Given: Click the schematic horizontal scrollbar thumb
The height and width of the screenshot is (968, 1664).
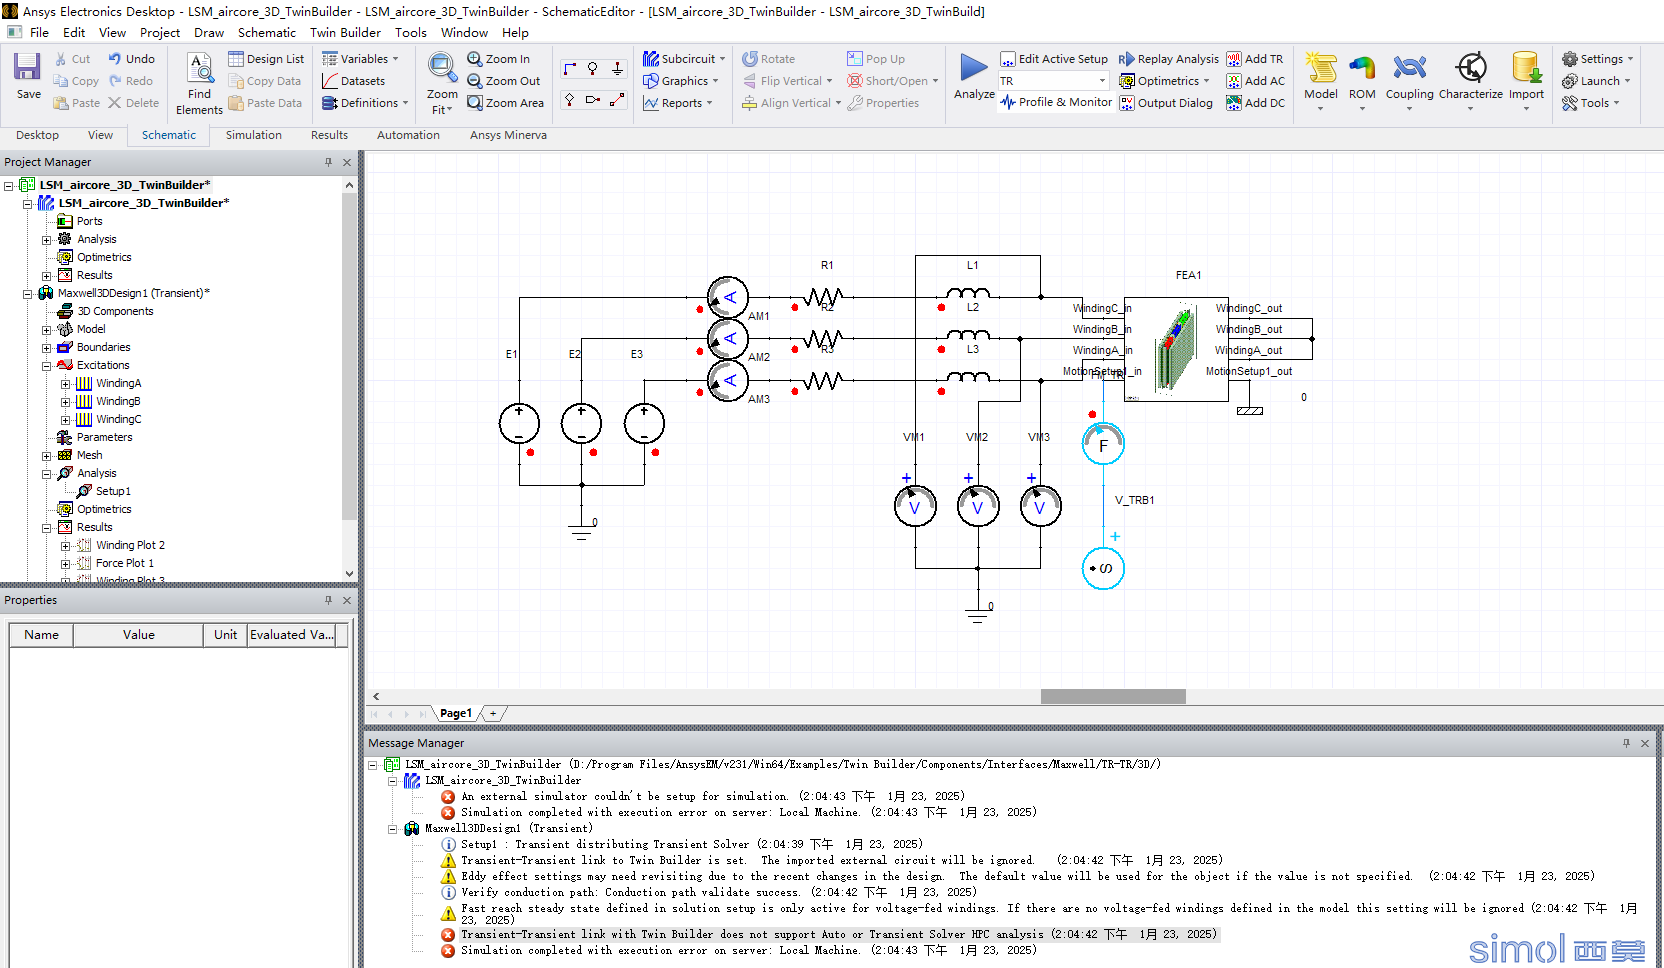Looking at the screenshot, I should 1113,696.
